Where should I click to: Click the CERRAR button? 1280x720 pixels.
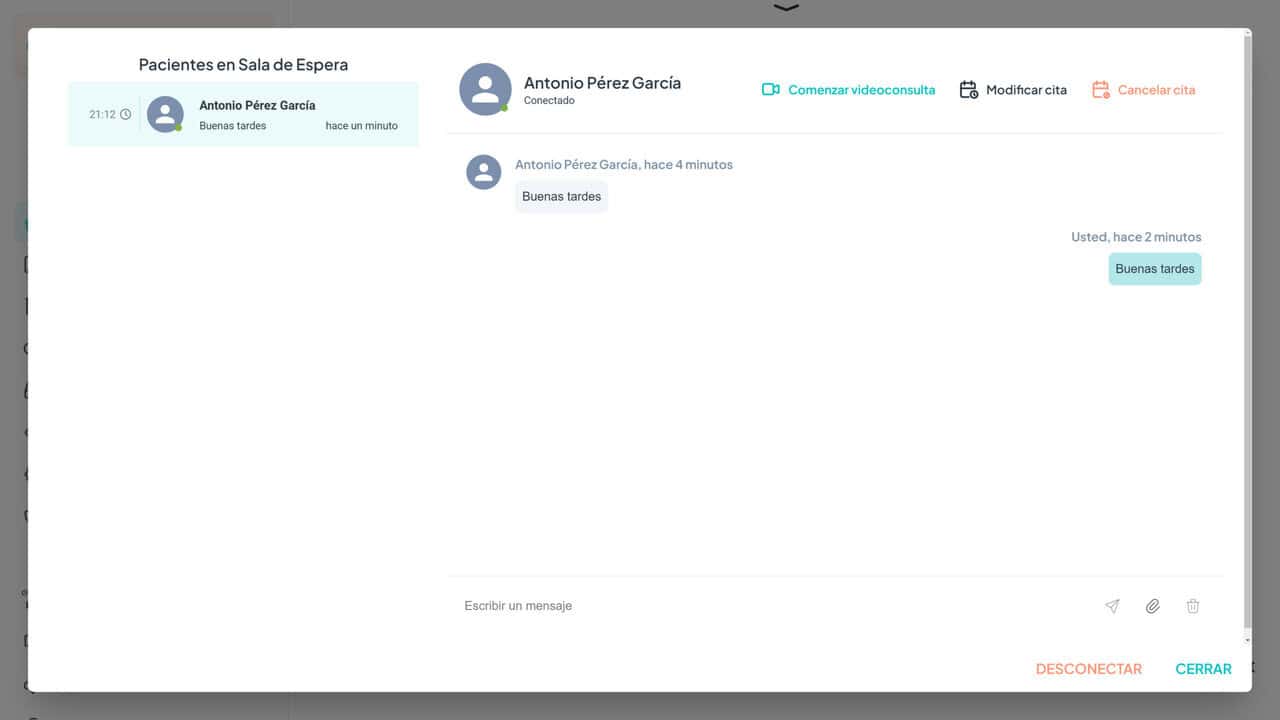coord(1203,669)
